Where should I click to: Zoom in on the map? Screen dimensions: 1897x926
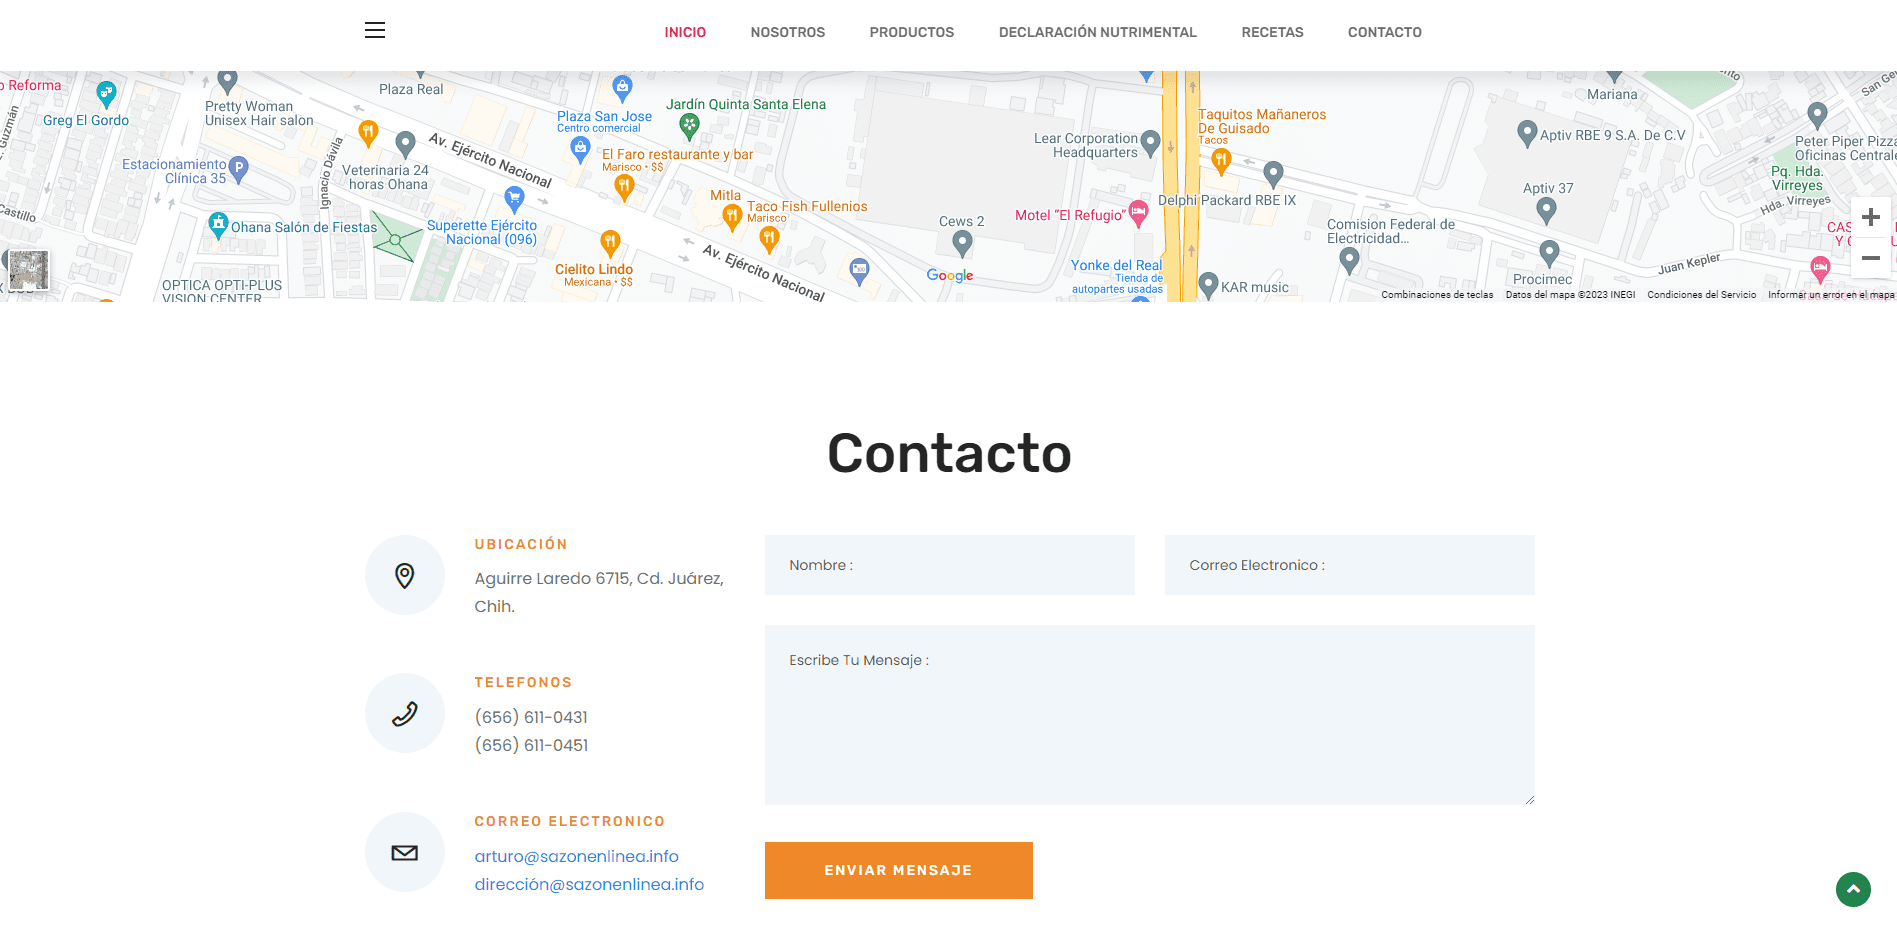coord(1870,218)
